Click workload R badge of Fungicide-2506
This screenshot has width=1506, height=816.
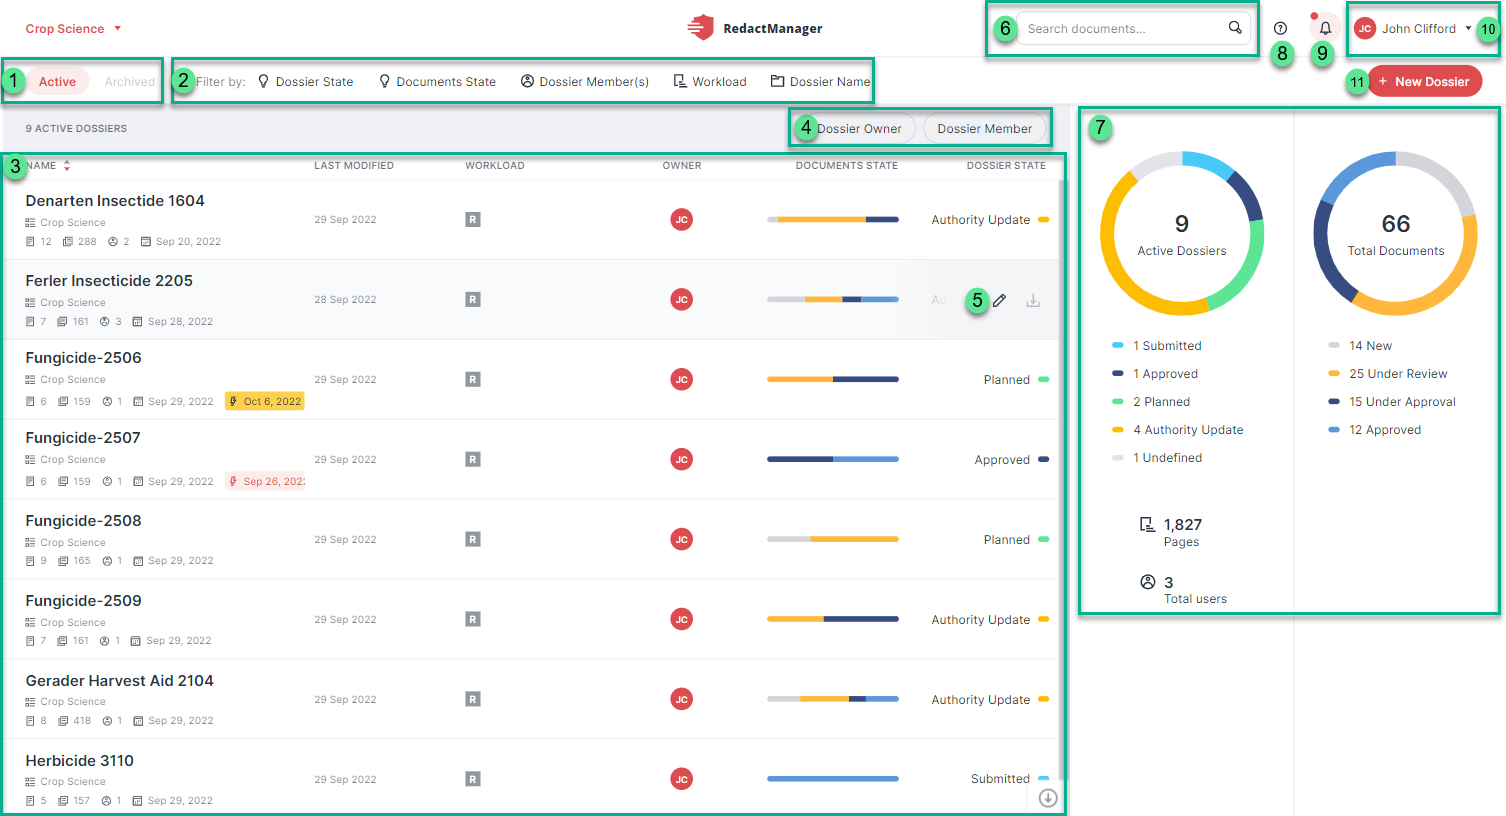473,379
